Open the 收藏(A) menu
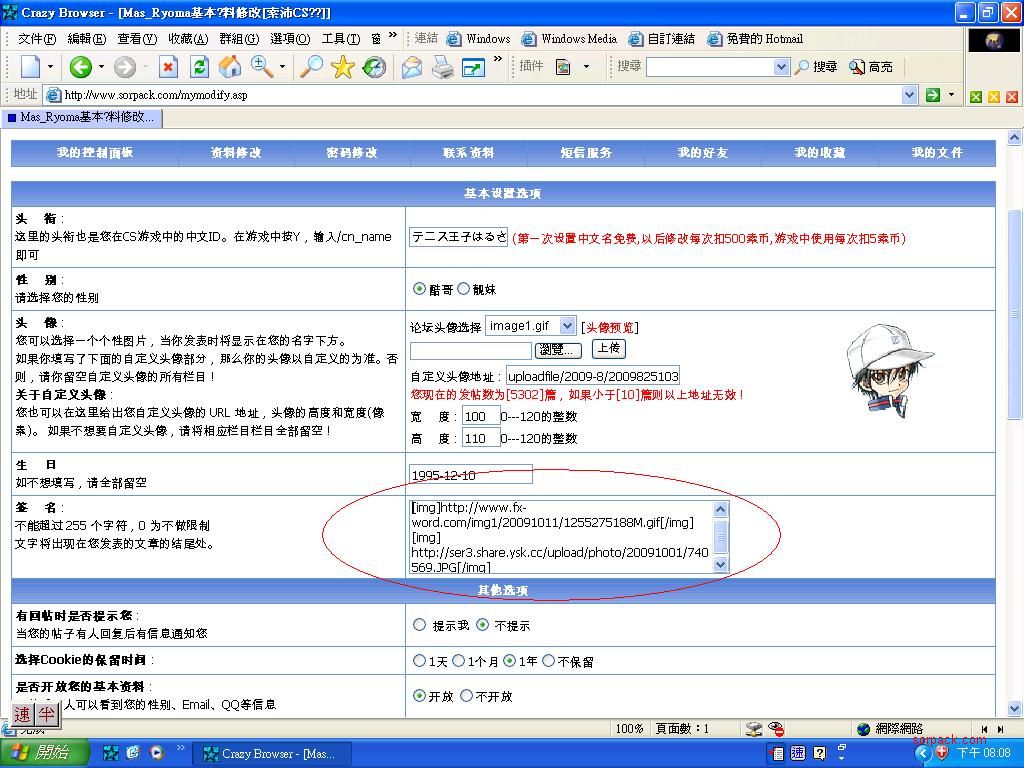Screen dimensions: 1024x768 (x=187, y=39)
